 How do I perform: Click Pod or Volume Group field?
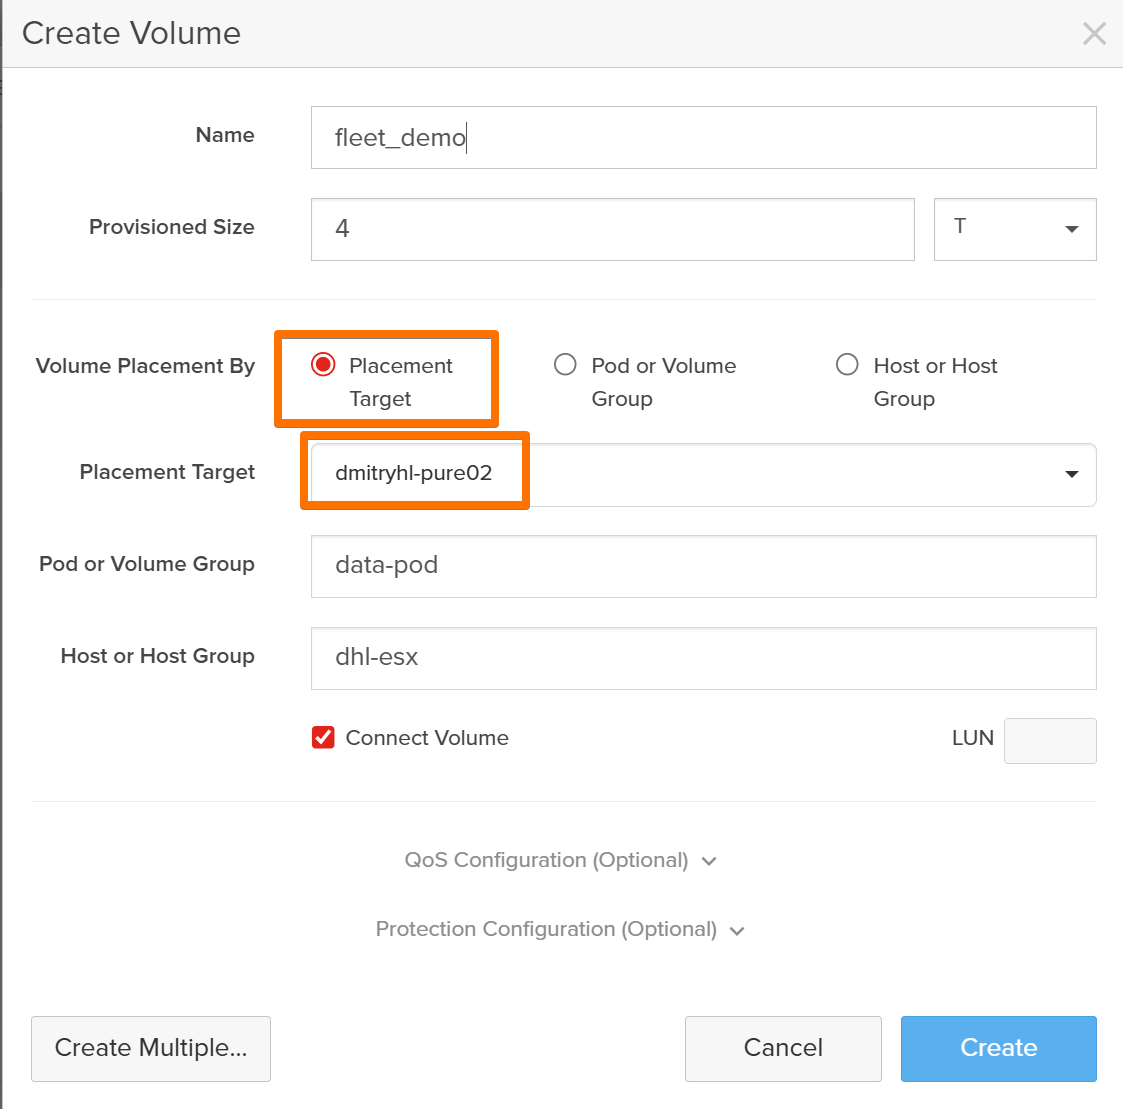702,566
